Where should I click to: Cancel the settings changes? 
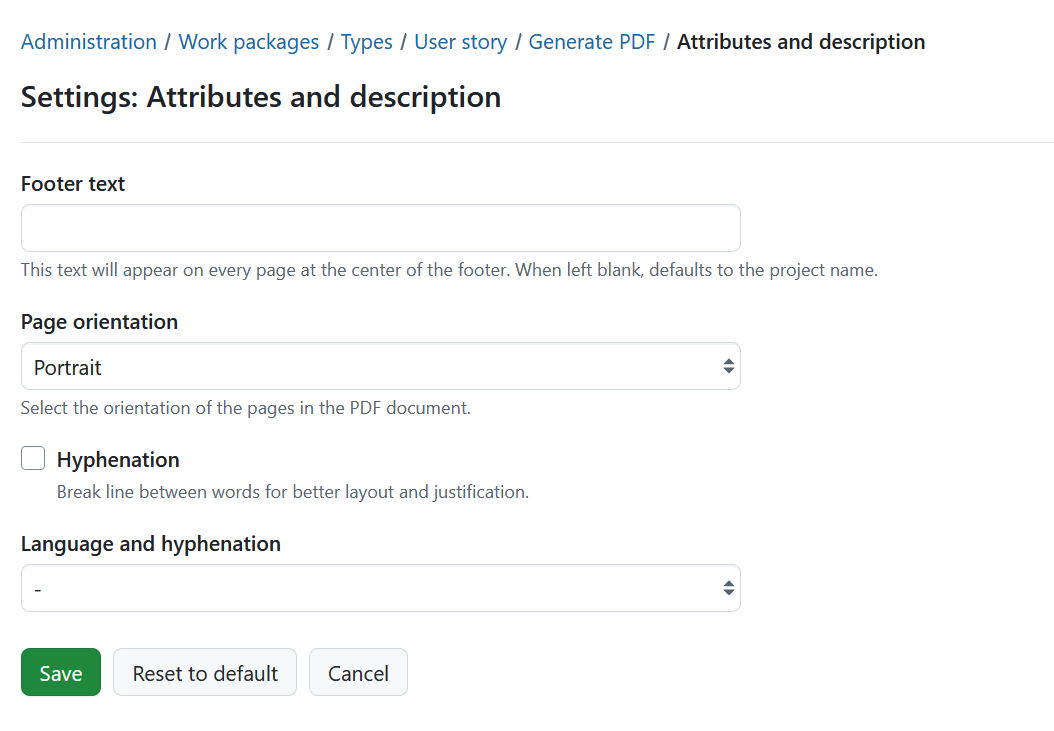(x=358, y=672)
